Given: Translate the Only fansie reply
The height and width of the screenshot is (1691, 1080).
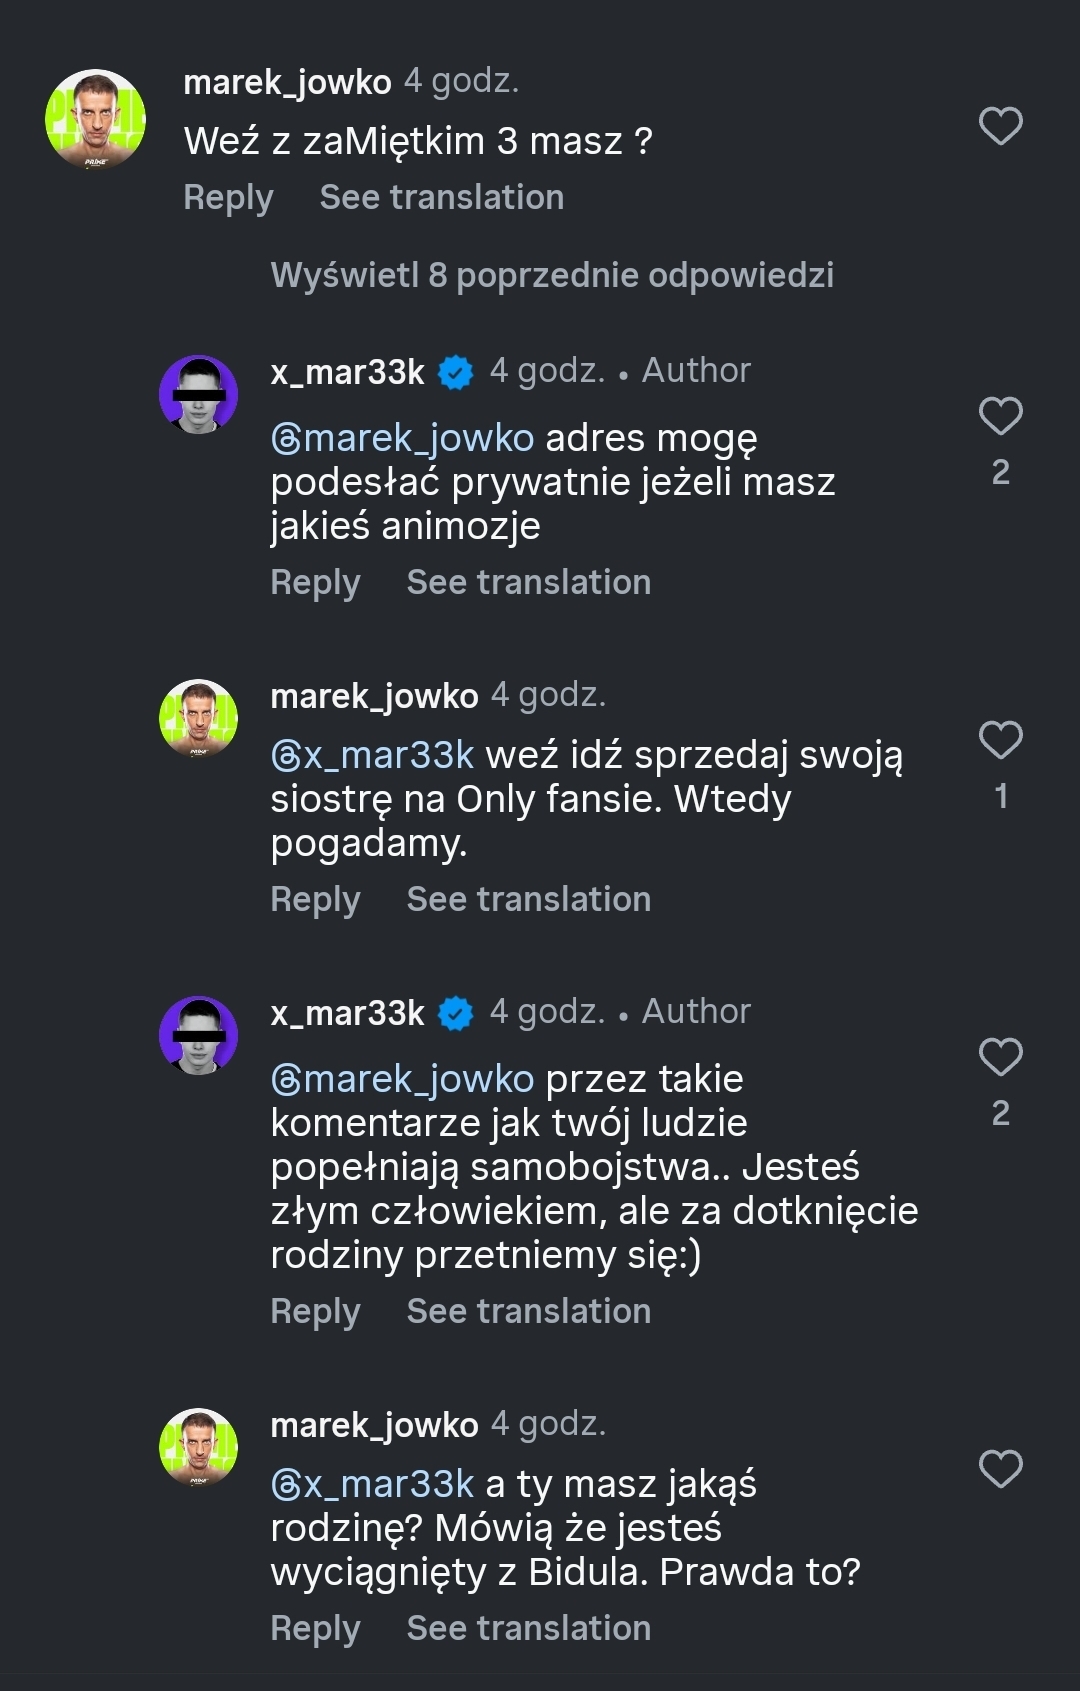Looking at the screenshot, I should [x=528, y=900].
